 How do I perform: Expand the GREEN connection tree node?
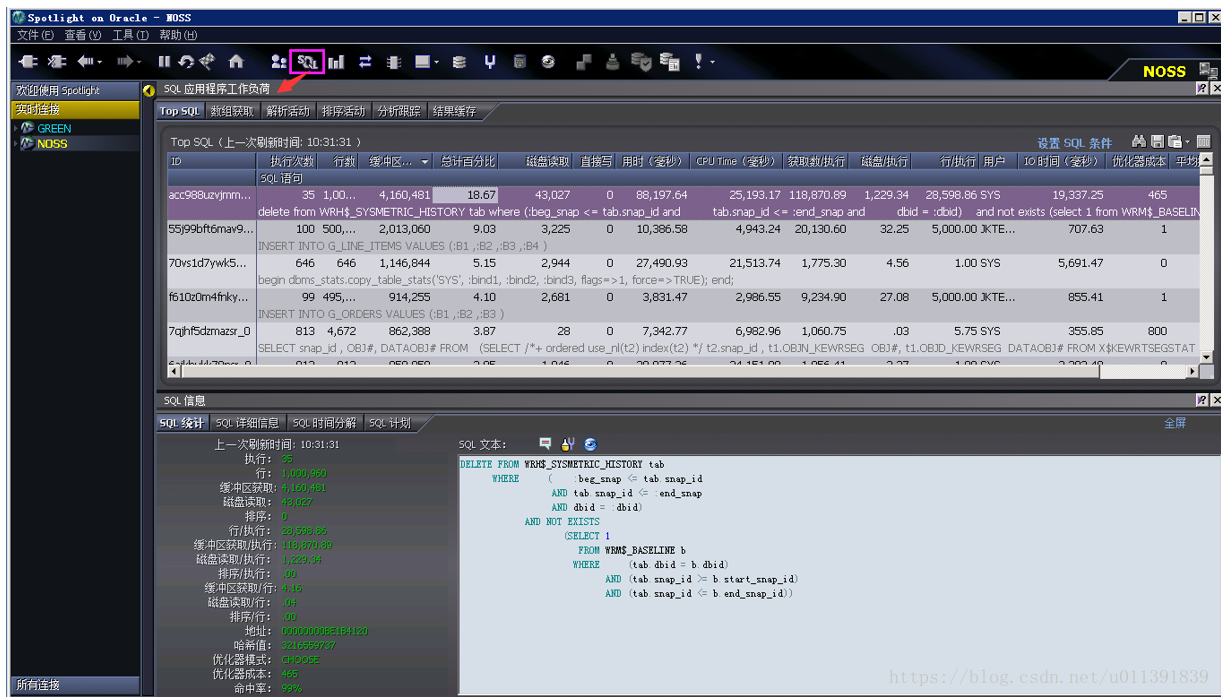[x=16, y=128]
